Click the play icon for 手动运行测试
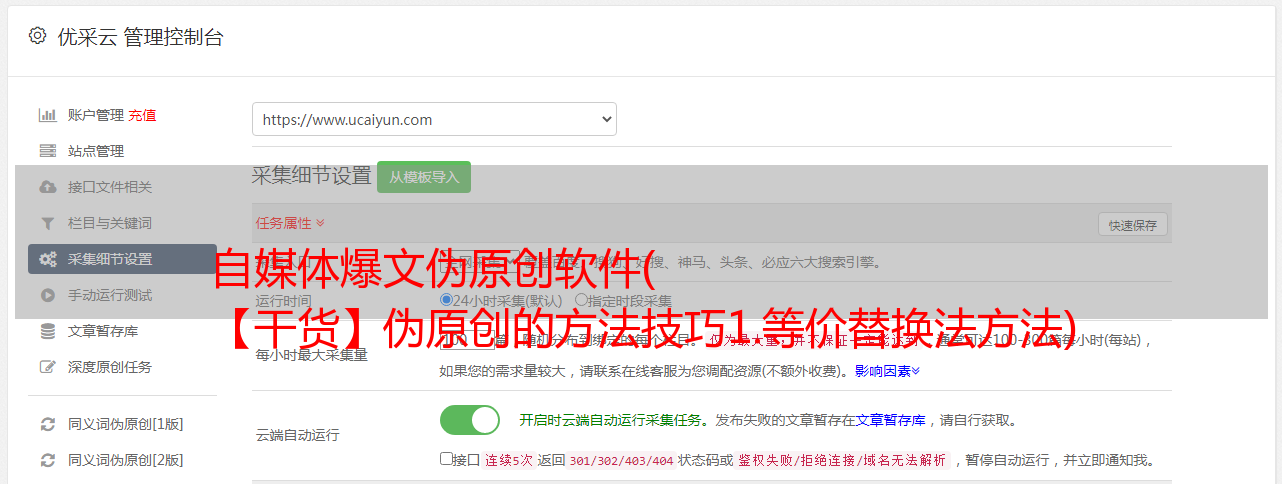The width and height of the screenshot is (1282, 484). (47, 295)
